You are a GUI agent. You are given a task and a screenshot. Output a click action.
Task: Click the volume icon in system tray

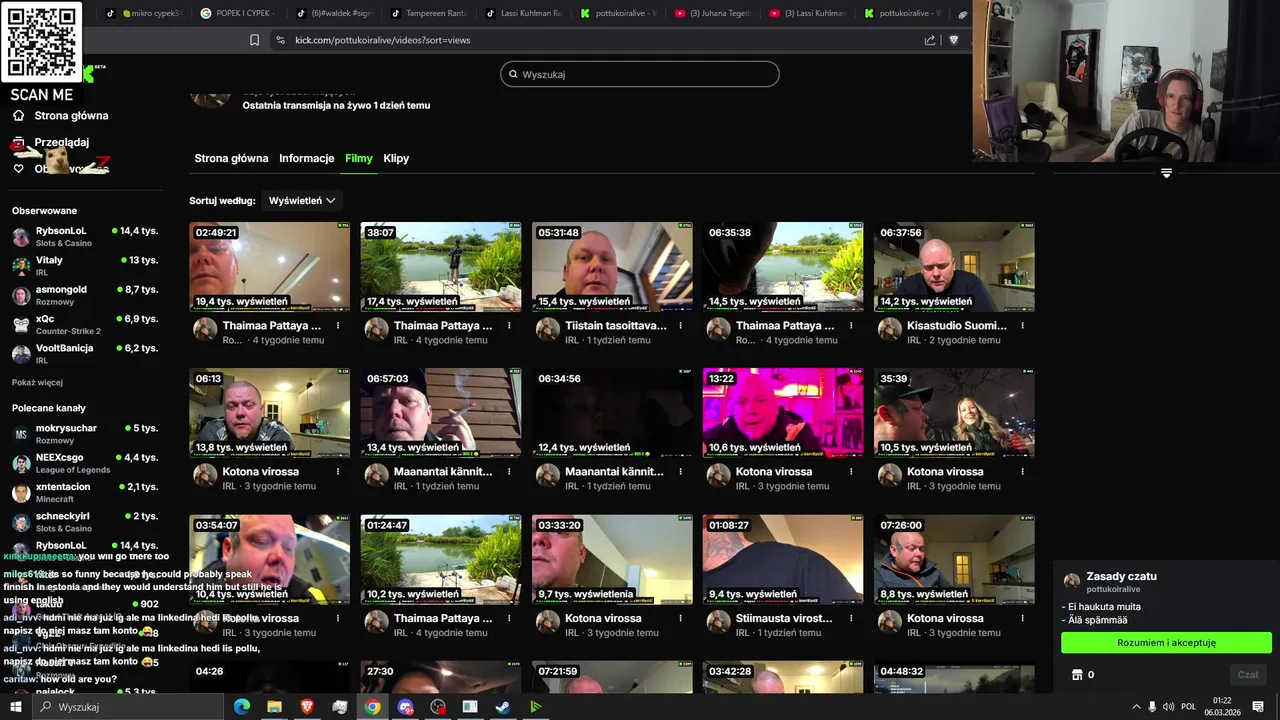tap(1169, 707)
